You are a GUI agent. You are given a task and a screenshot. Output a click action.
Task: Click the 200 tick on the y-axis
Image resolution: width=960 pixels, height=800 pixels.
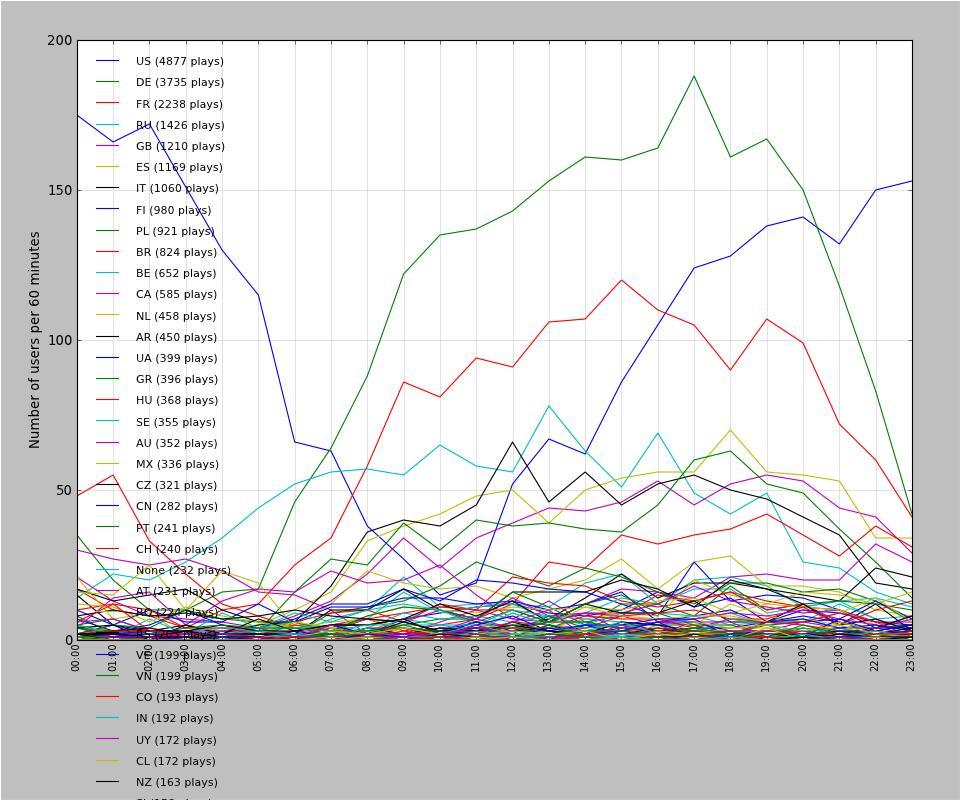[x=60, y=41]
